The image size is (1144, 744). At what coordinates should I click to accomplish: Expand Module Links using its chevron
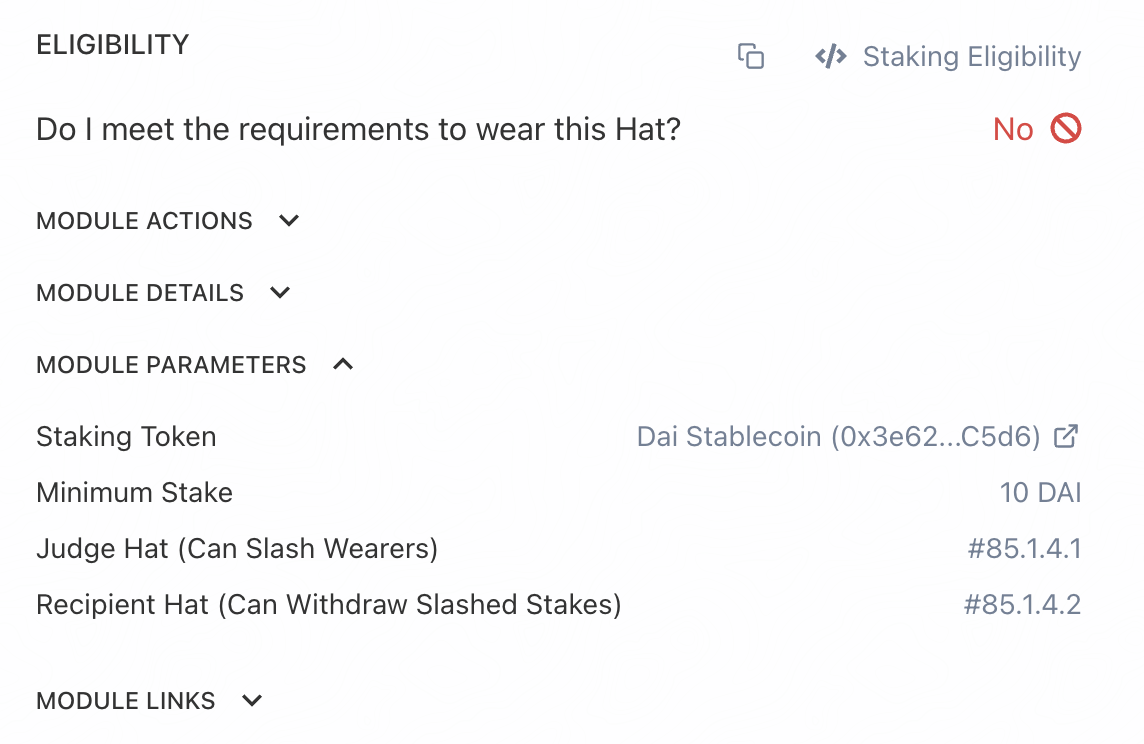click(252, 701)
